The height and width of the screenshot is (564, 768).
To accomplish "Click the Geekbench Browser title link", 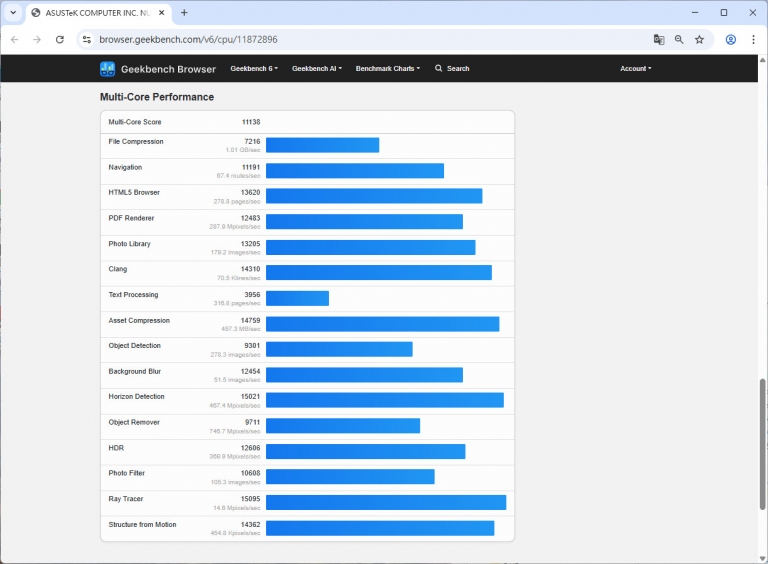I will 168,69.
